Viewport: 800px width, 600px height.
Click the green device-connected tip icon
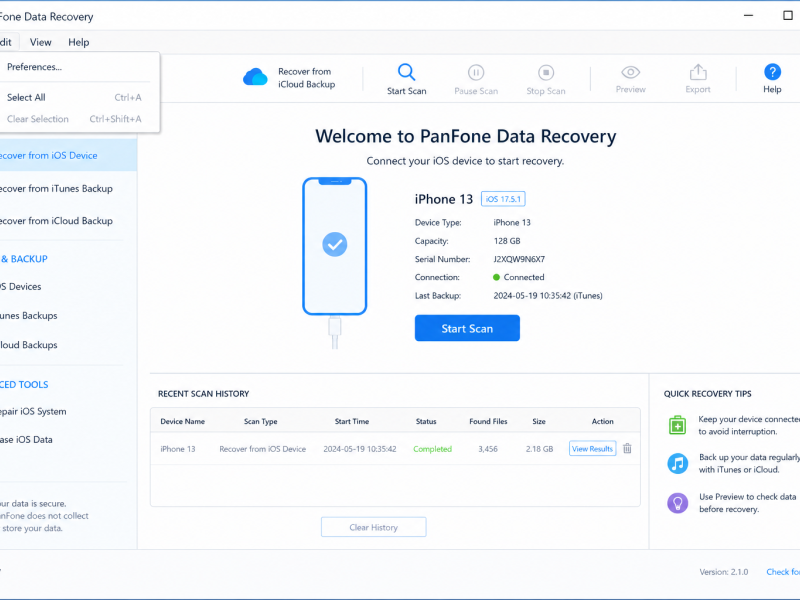pyautogui.click(x=677, y=424)
